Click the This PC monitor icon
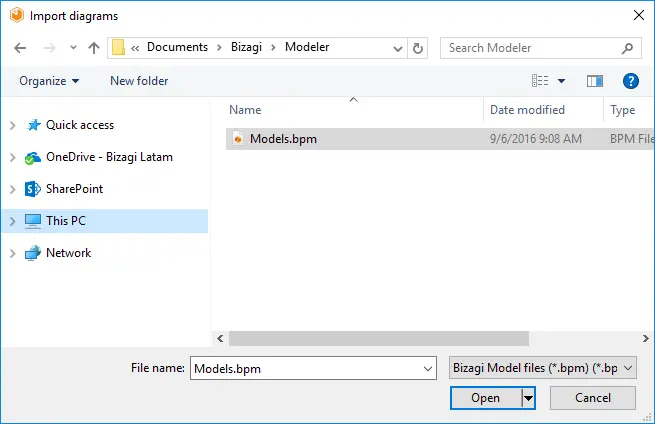The image size is (655, 424). pos(33,221)
